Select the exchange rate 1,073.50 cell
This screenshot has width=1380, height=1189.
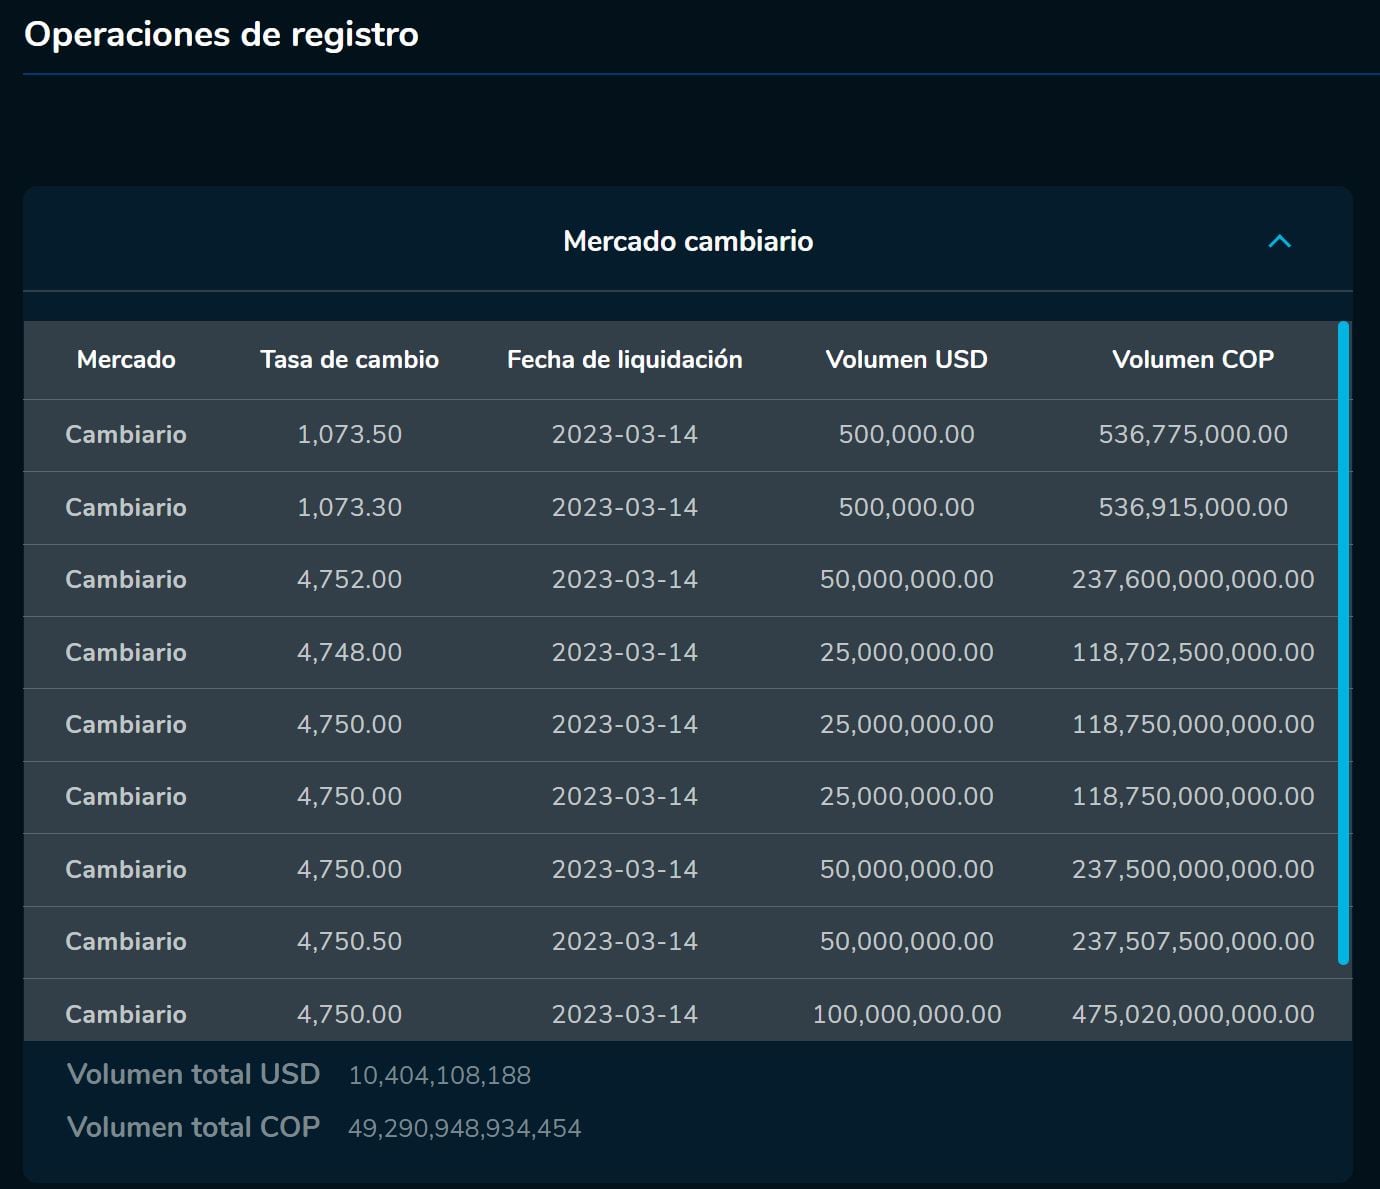click(349, 435)
